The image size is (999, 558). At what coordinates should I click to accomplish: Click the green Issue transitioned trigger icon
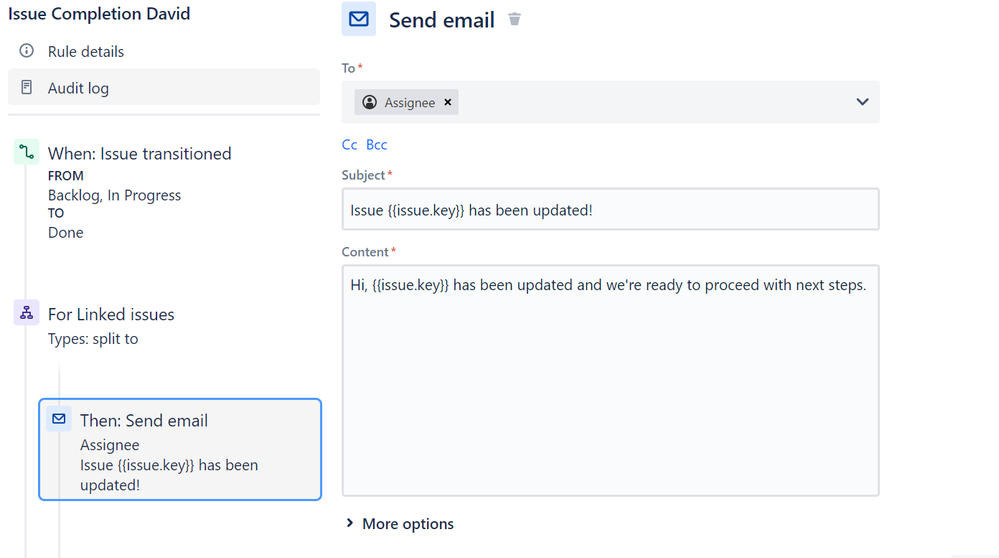point(26,152)
